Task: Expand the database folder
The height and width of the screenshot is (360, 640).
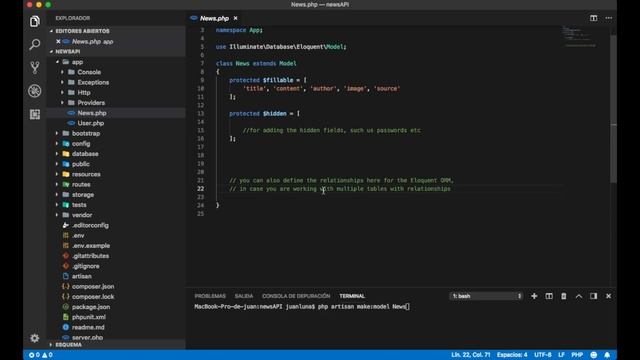Action: 85,154
